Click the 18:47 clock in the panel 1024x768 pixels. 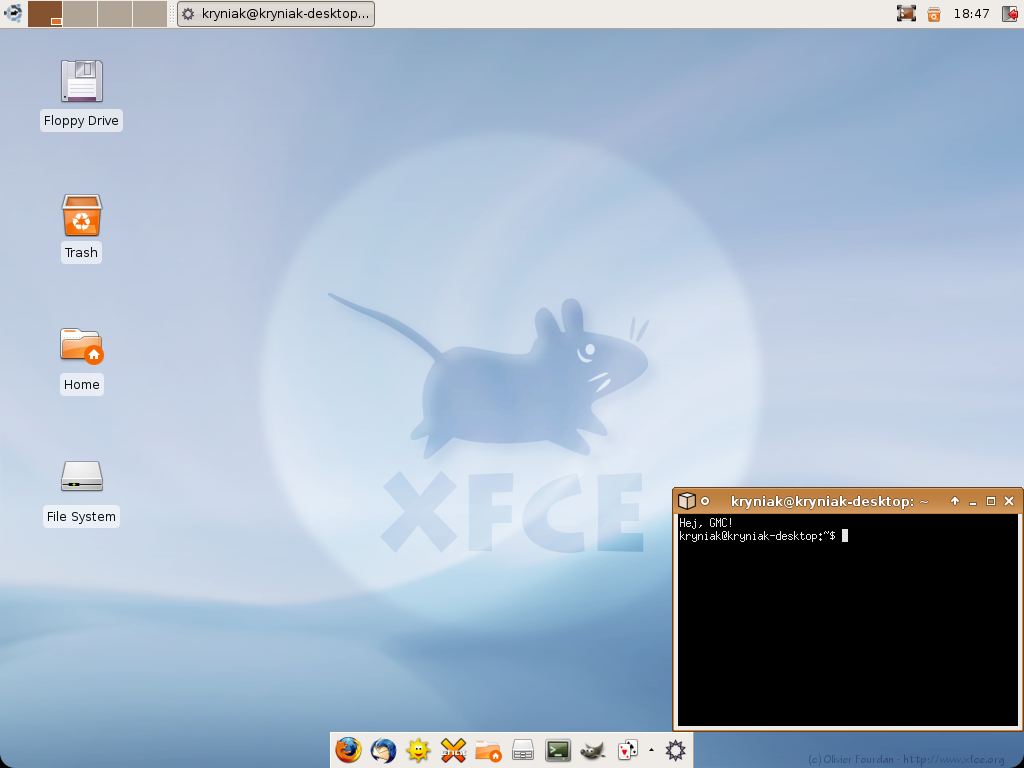pyautogui.click(x=971, y=14)
